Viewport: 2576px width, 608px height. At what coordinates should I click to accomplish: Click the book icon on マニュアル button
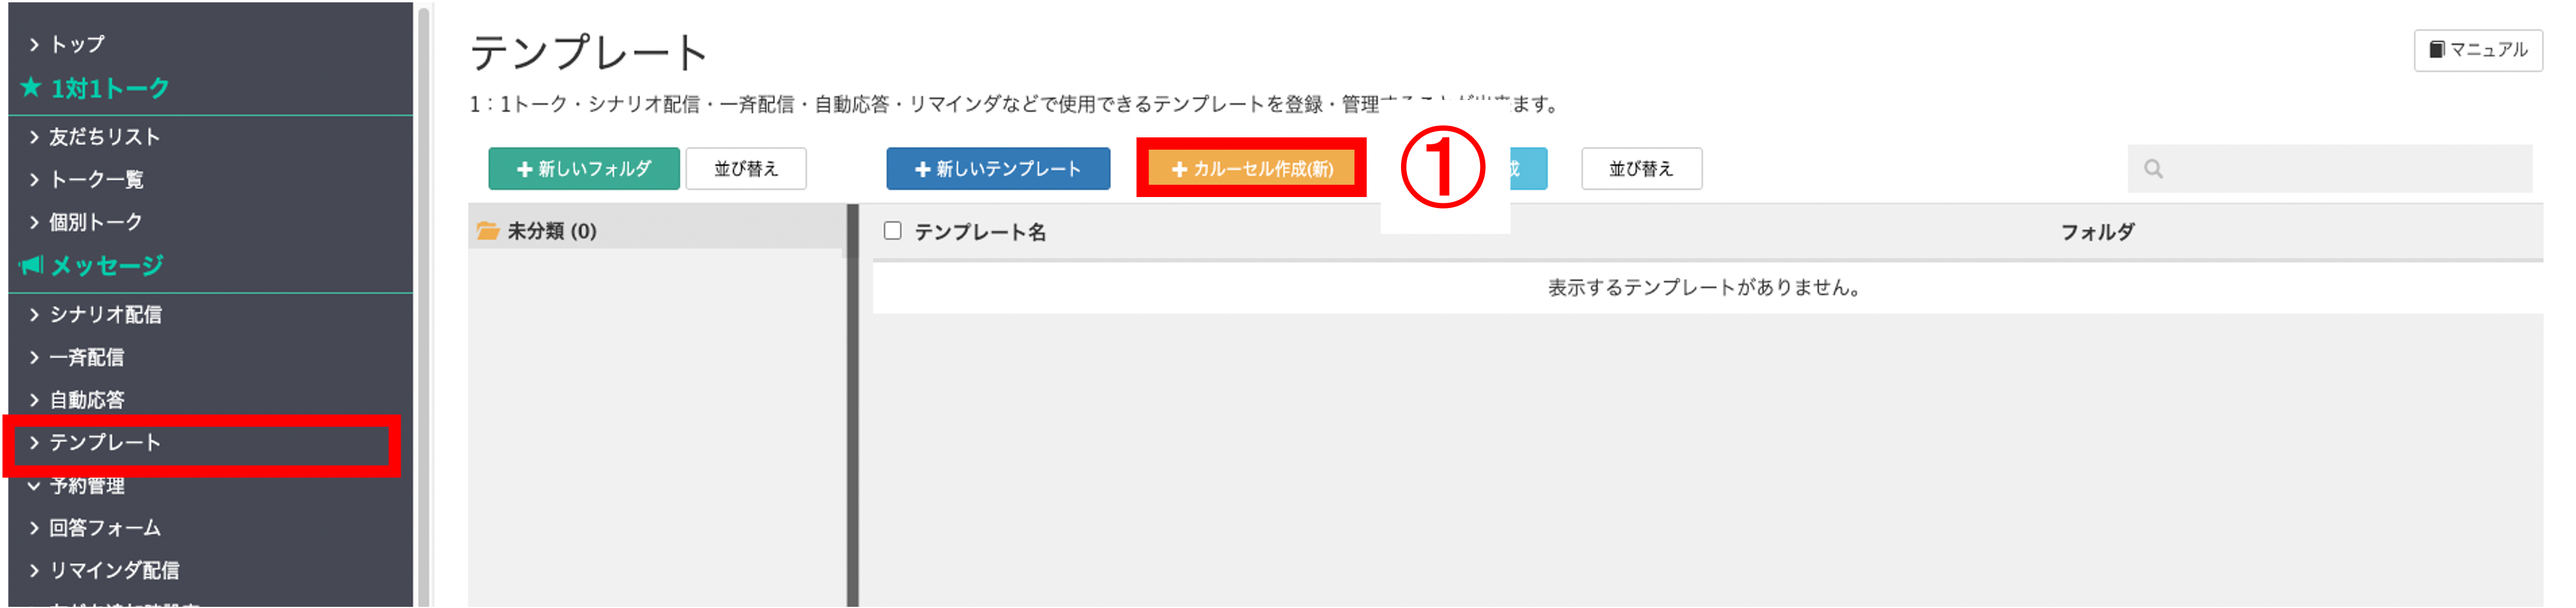[2437, 49]
